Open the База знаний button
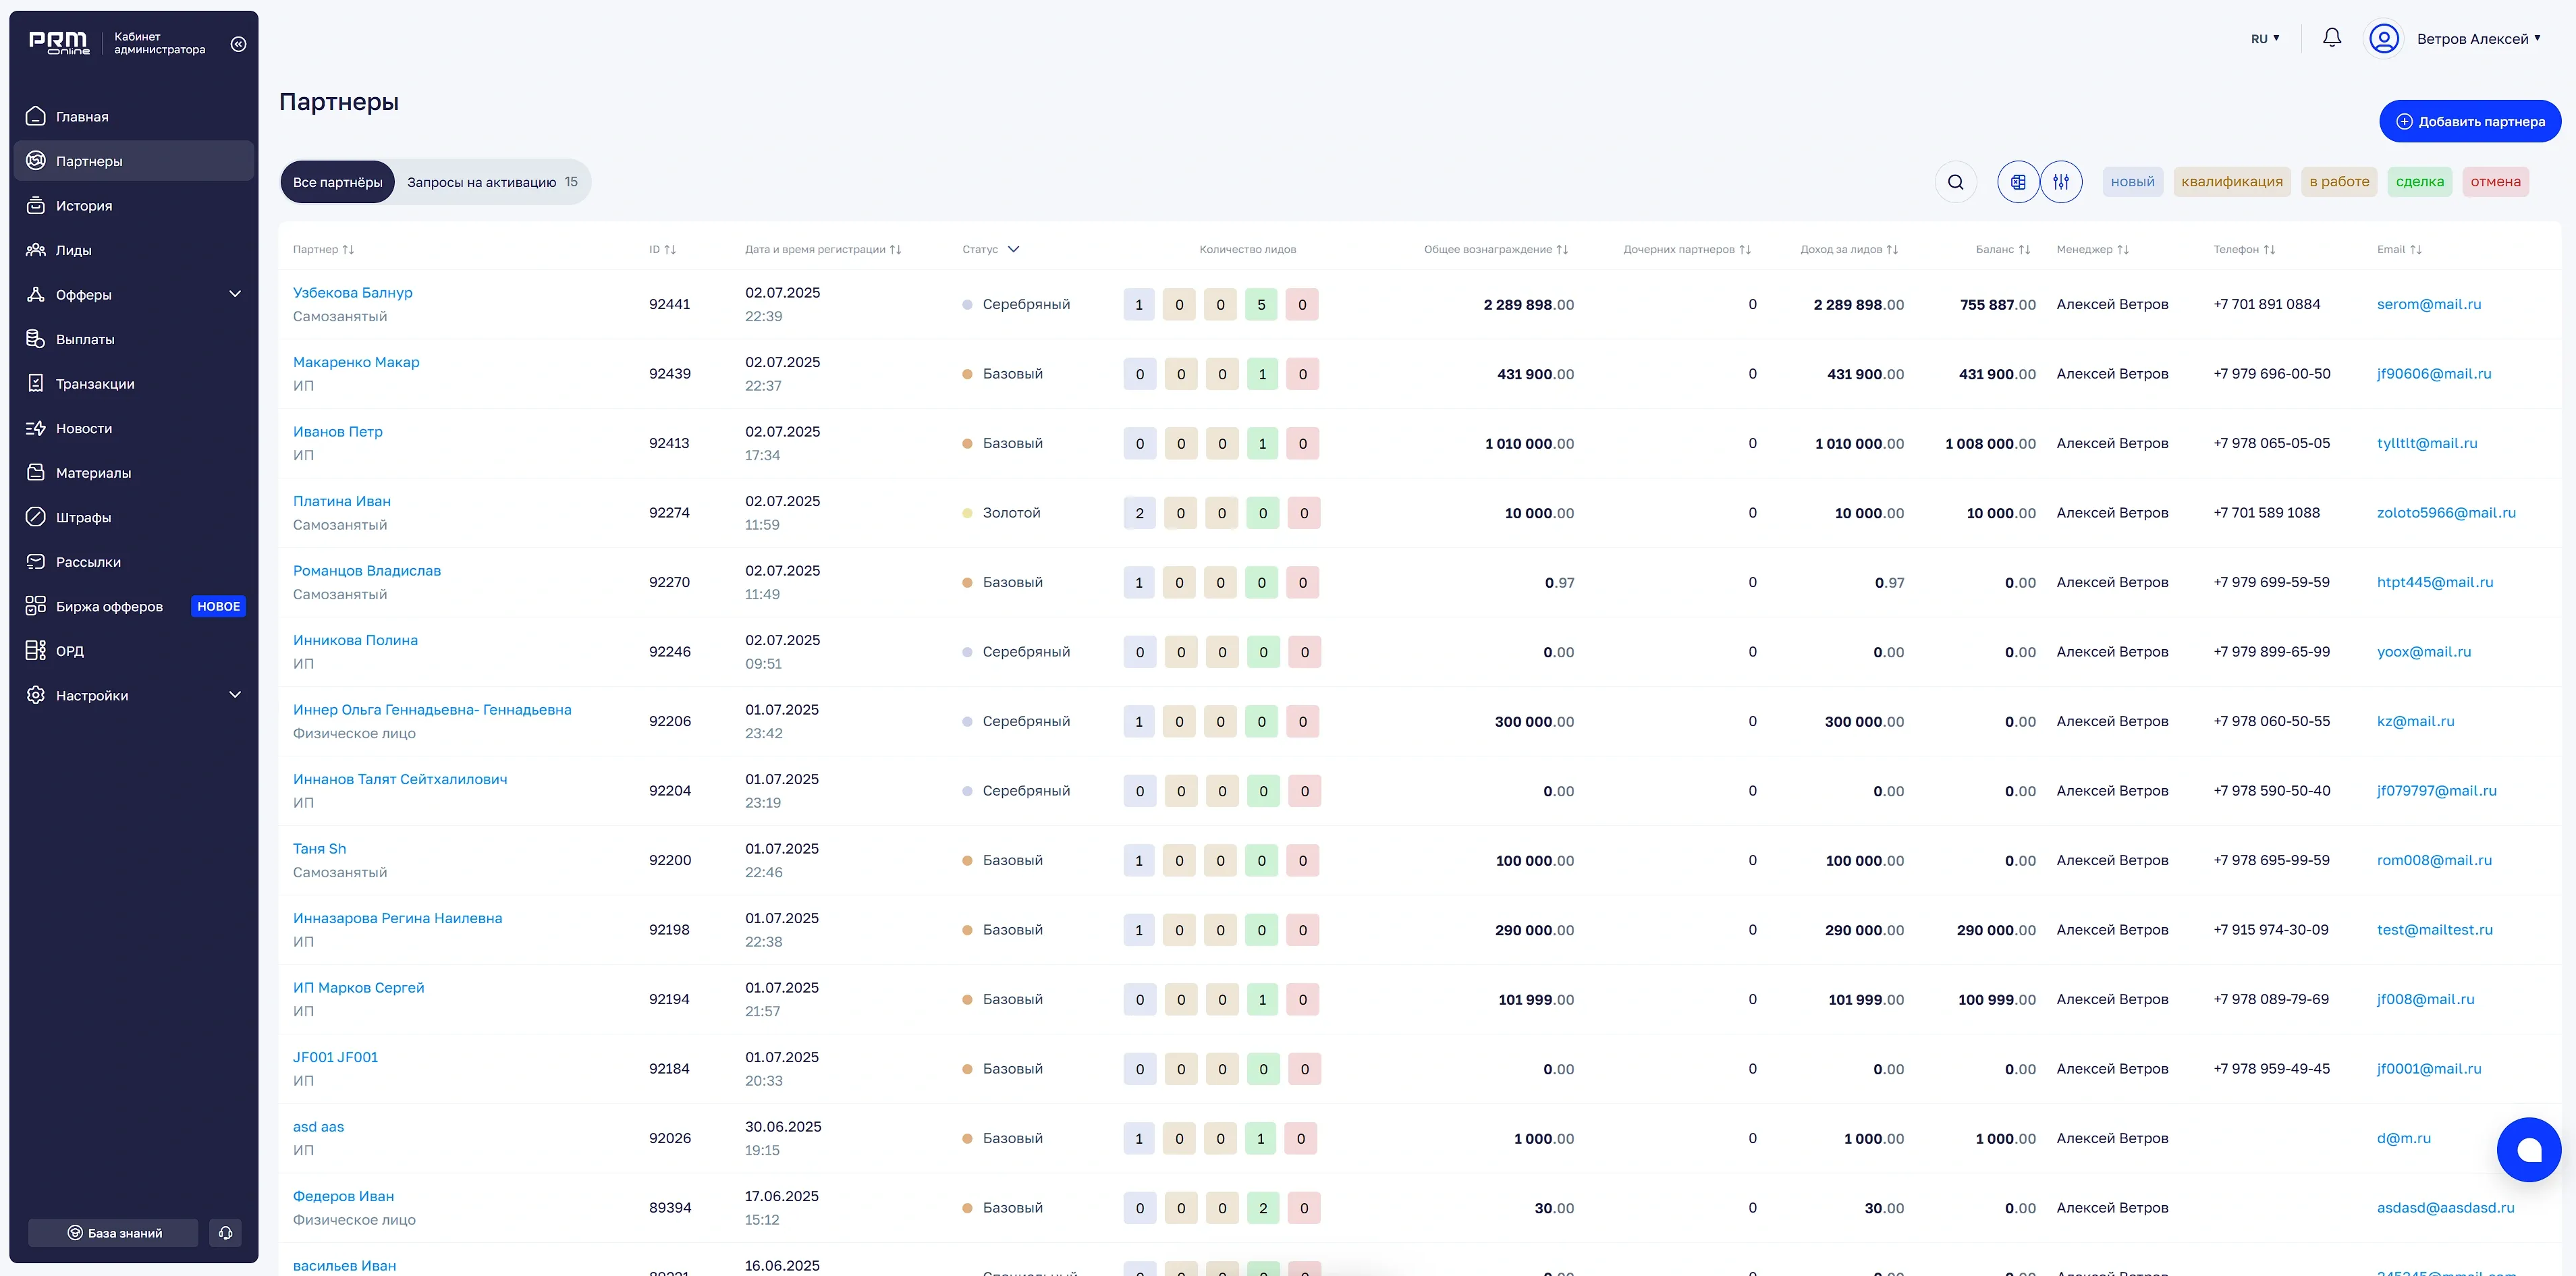This screenshot has height=1276, width=2576. tap(113, 1232)
